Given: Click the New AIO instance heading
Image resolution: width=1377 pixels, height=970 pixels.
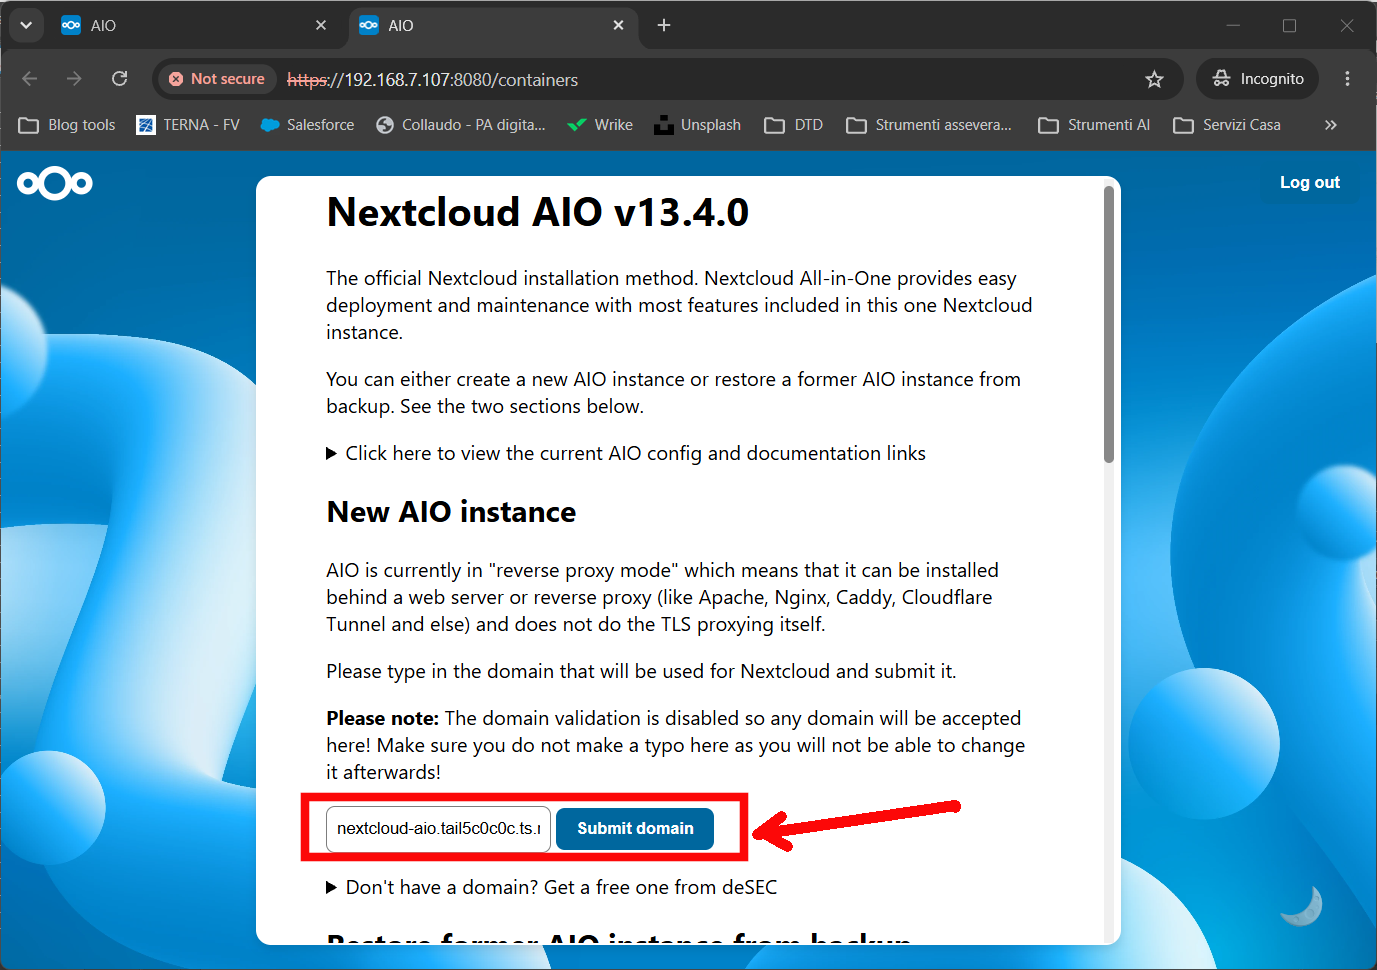Looking at the screenshot, I should 451,512.
